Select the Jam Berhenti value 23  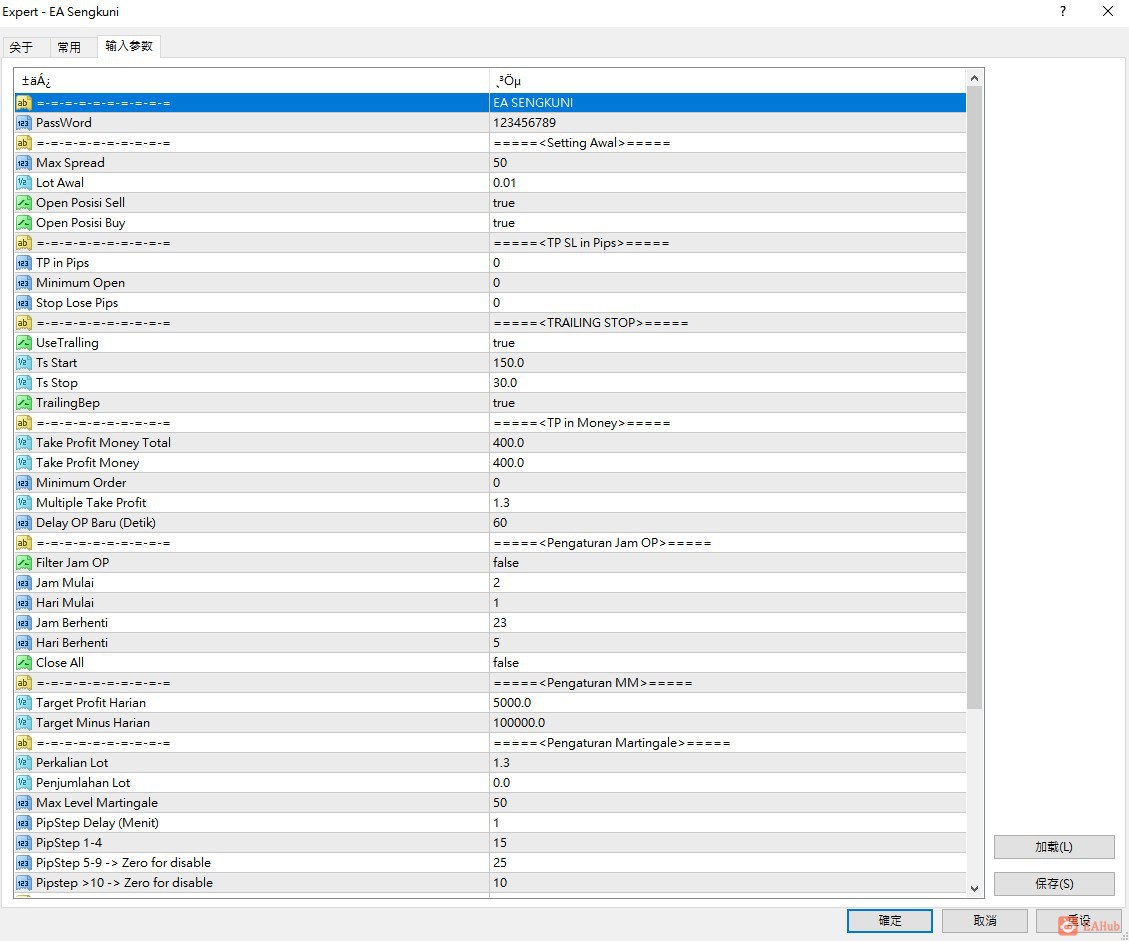tap(500, 623)
